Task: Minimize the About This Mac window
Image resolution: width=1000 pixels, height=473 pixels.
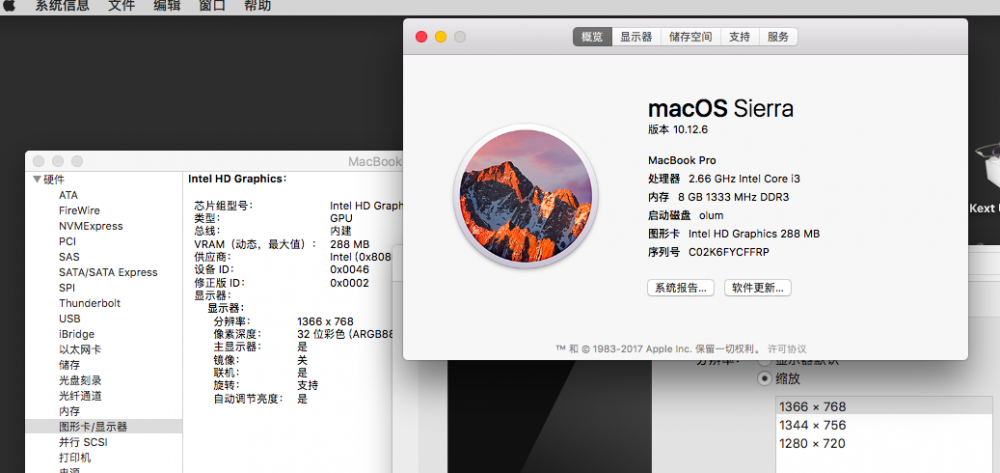Action: click(x=441, y=37)
